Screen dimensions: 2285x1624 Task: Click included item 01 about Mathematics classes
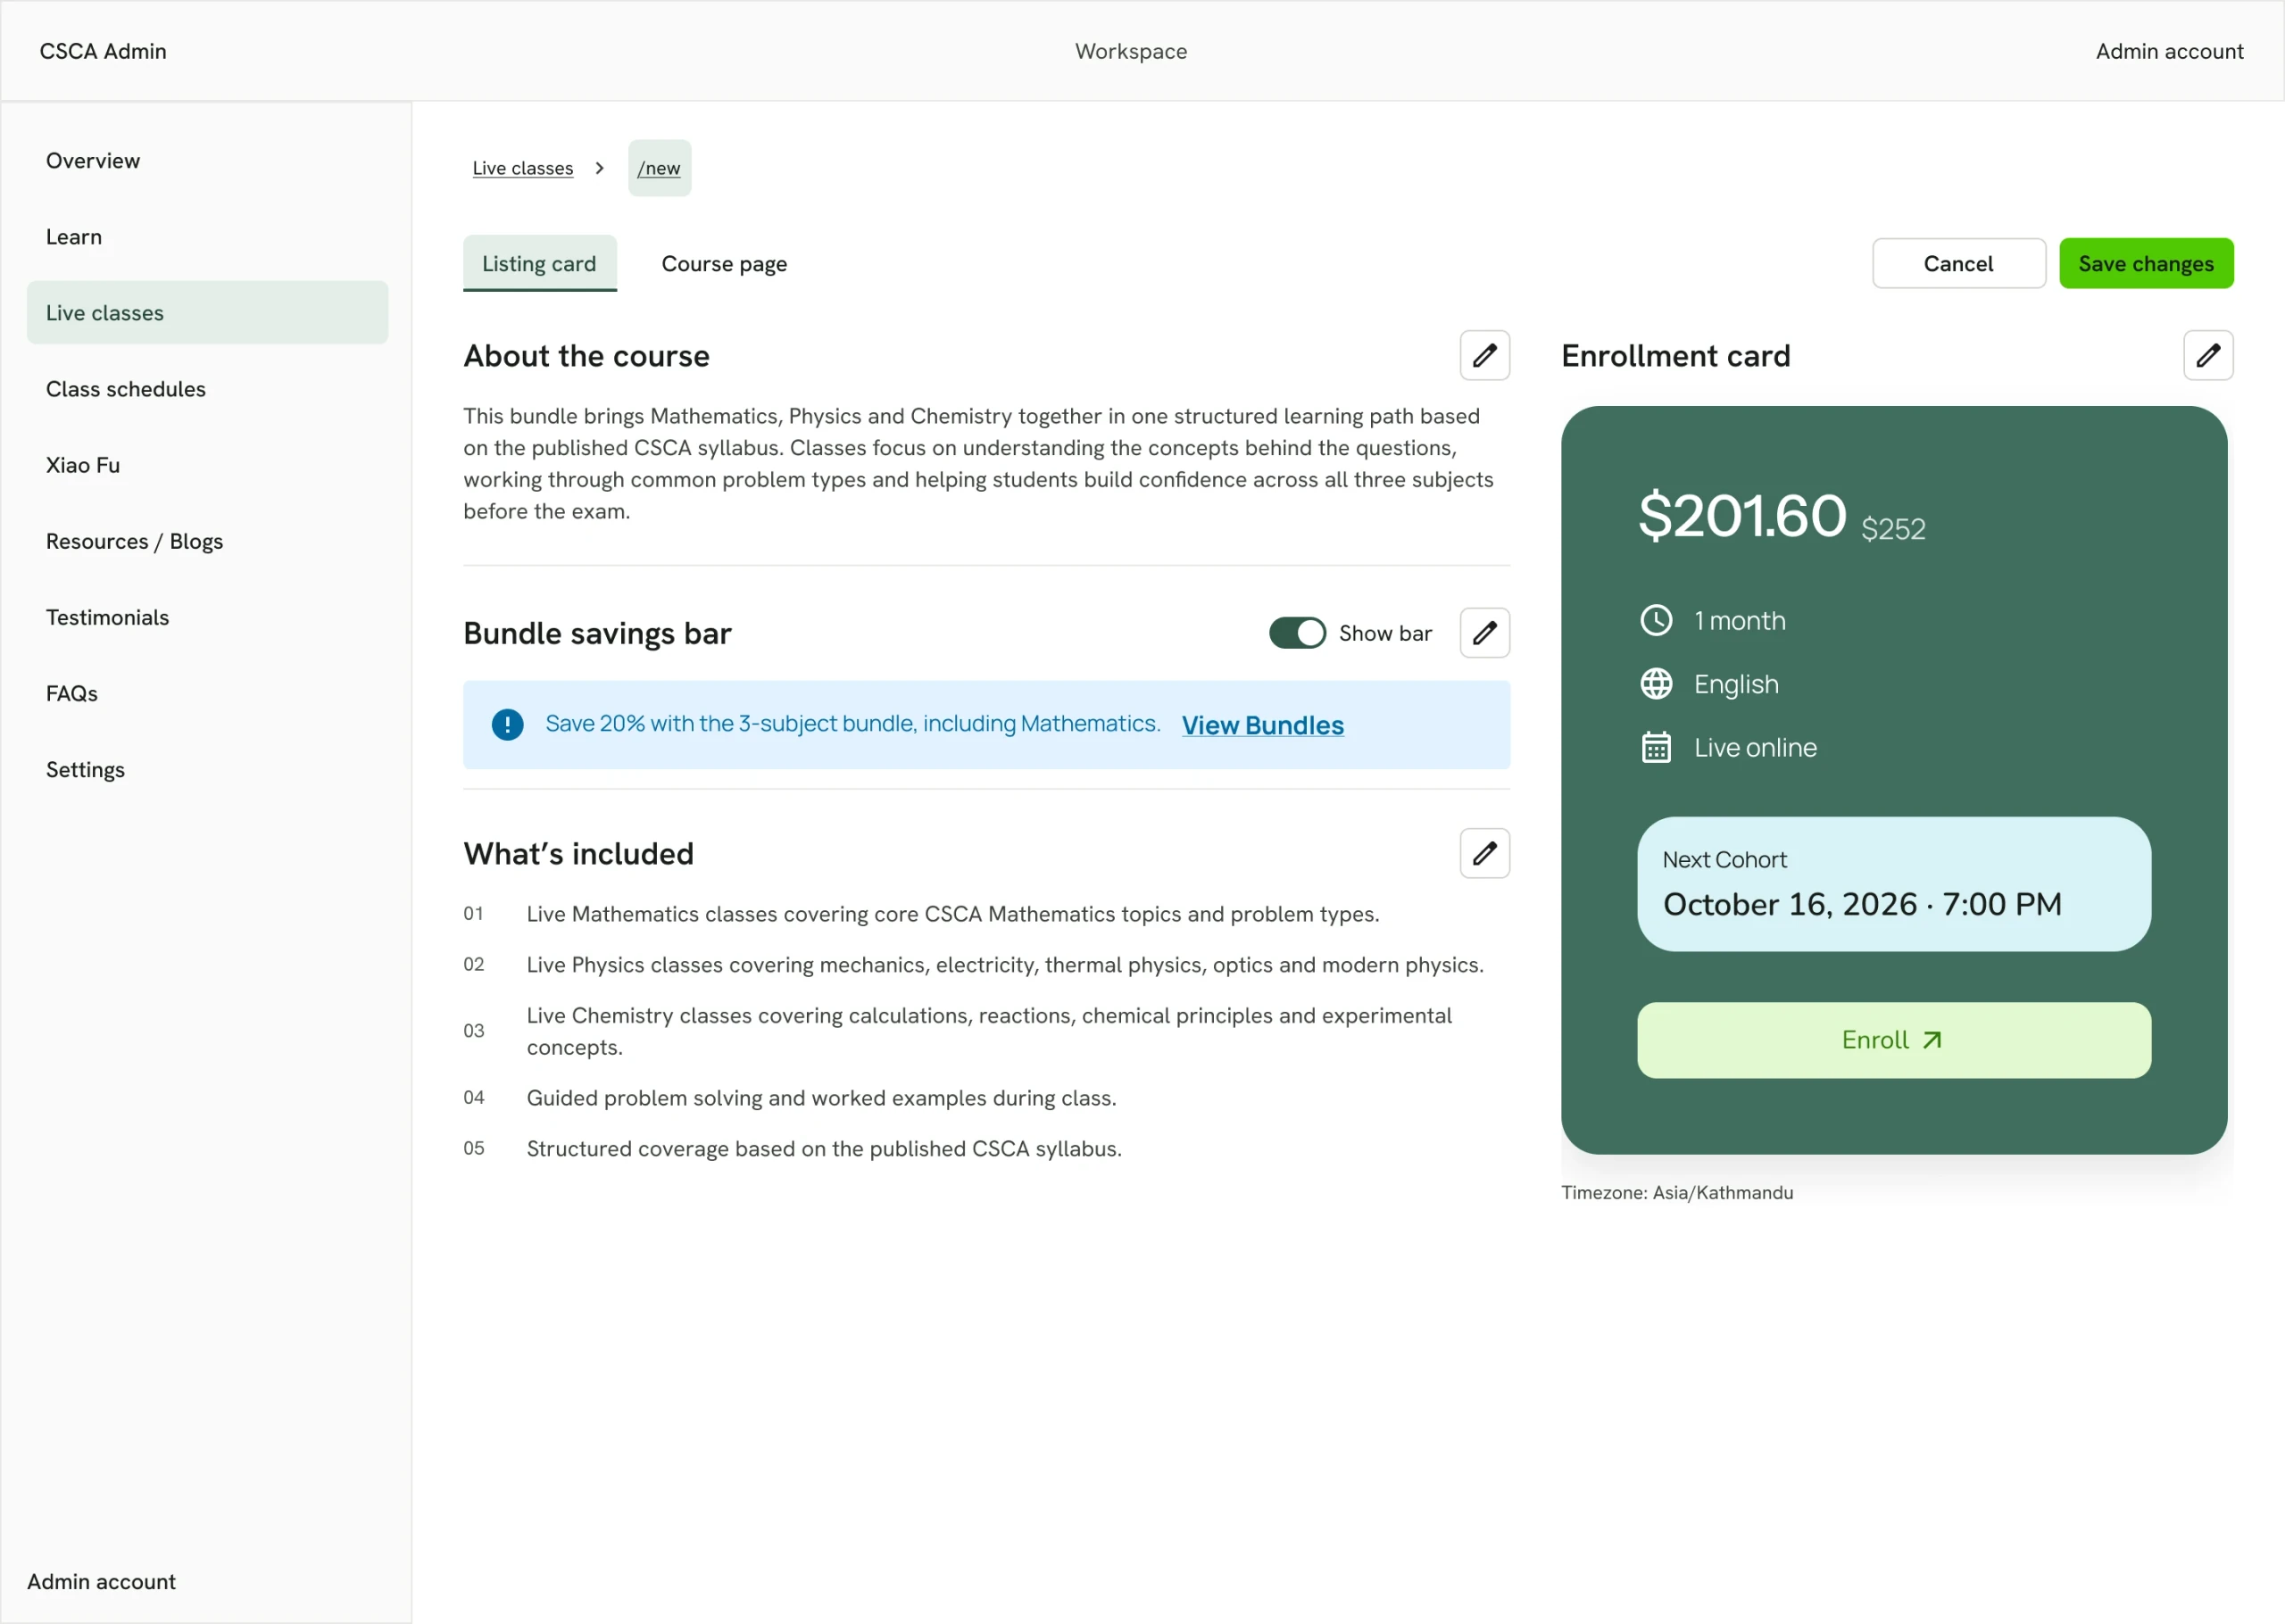click(x=952, y=914)
